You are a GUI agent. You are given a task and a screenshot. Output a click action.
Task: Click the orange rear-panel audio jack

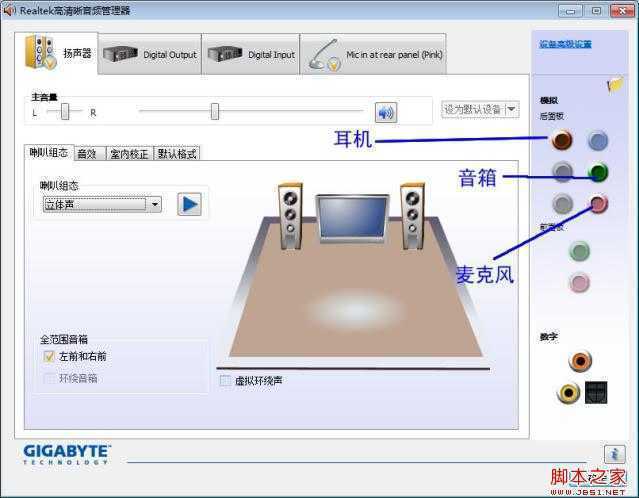coord(562,140)
